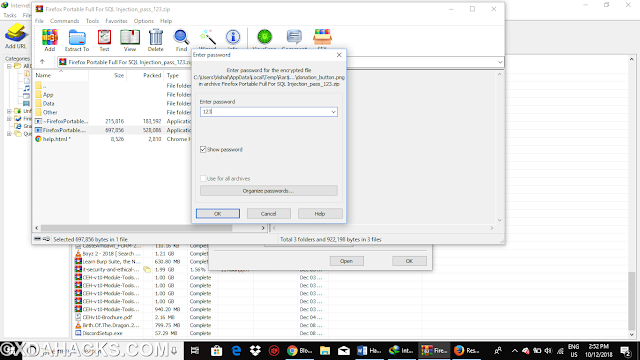
Task: Expand the archive path dropdown
Action: [x=500, y=62]
